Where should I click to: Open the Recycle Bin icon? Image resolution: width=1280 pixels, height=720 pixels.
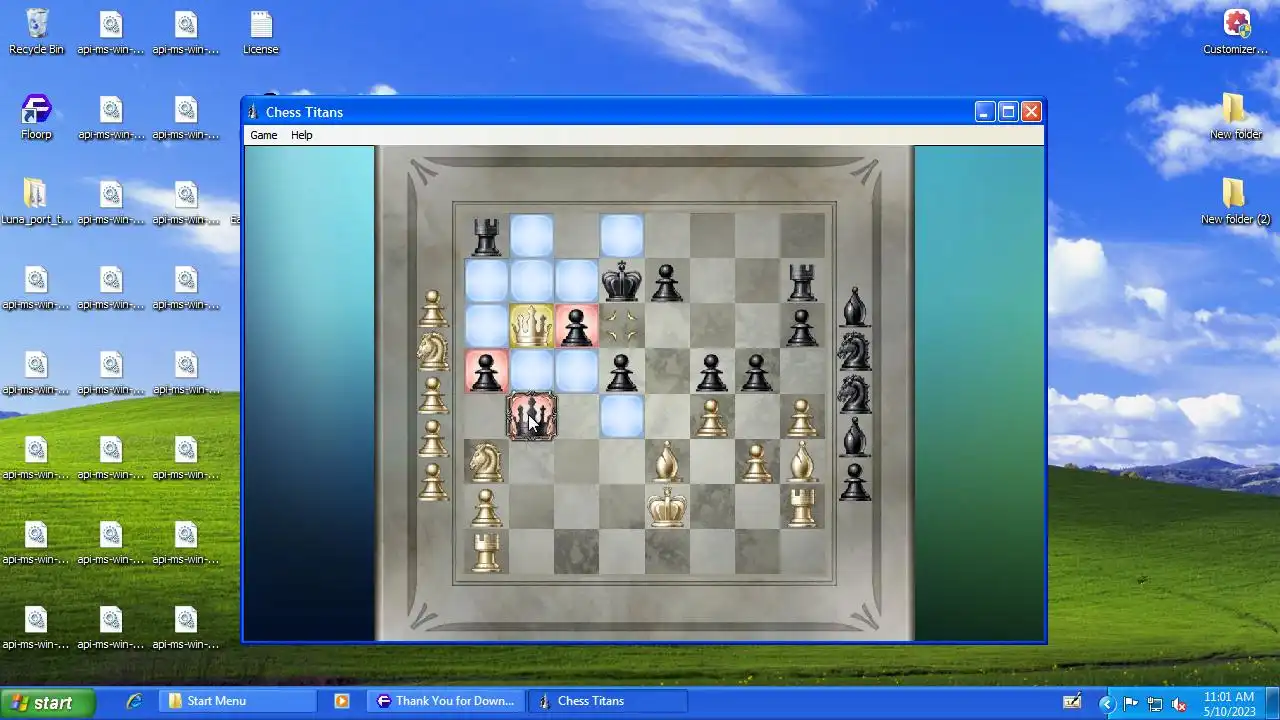point(36,32)
